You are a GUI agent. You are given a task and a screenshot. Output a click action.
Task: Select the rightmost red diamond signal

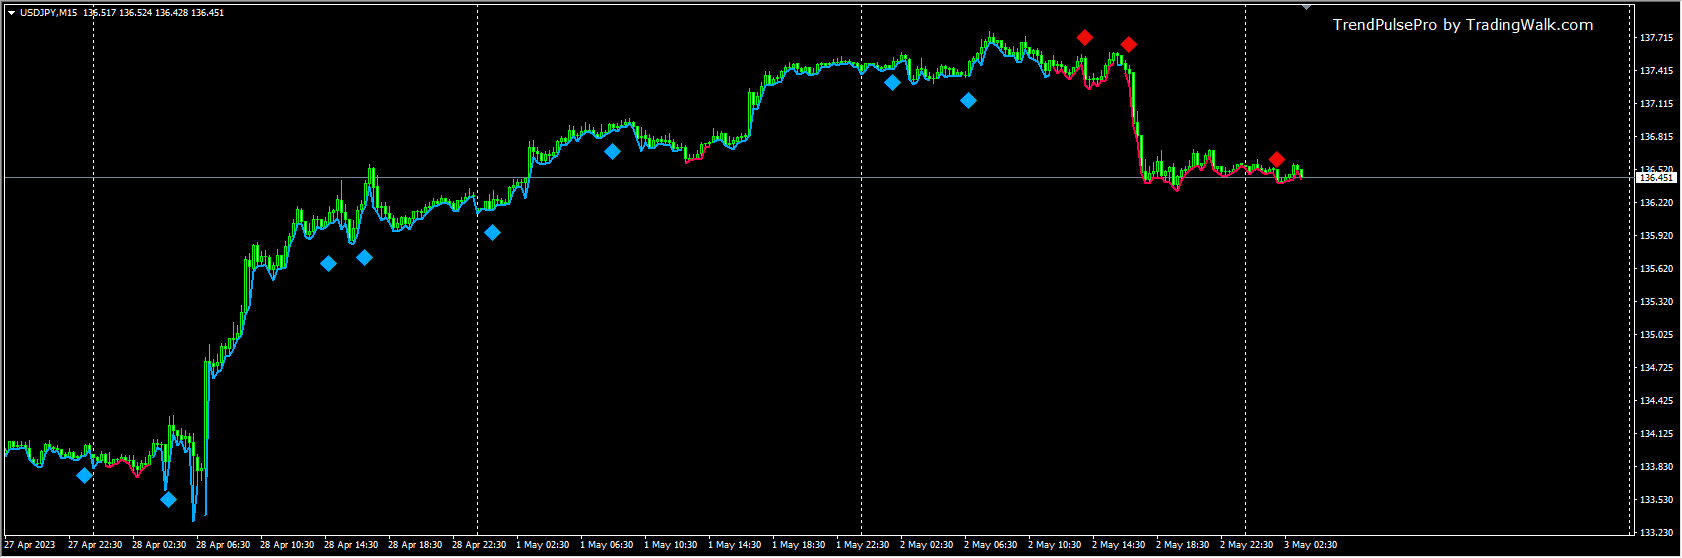1276,159
